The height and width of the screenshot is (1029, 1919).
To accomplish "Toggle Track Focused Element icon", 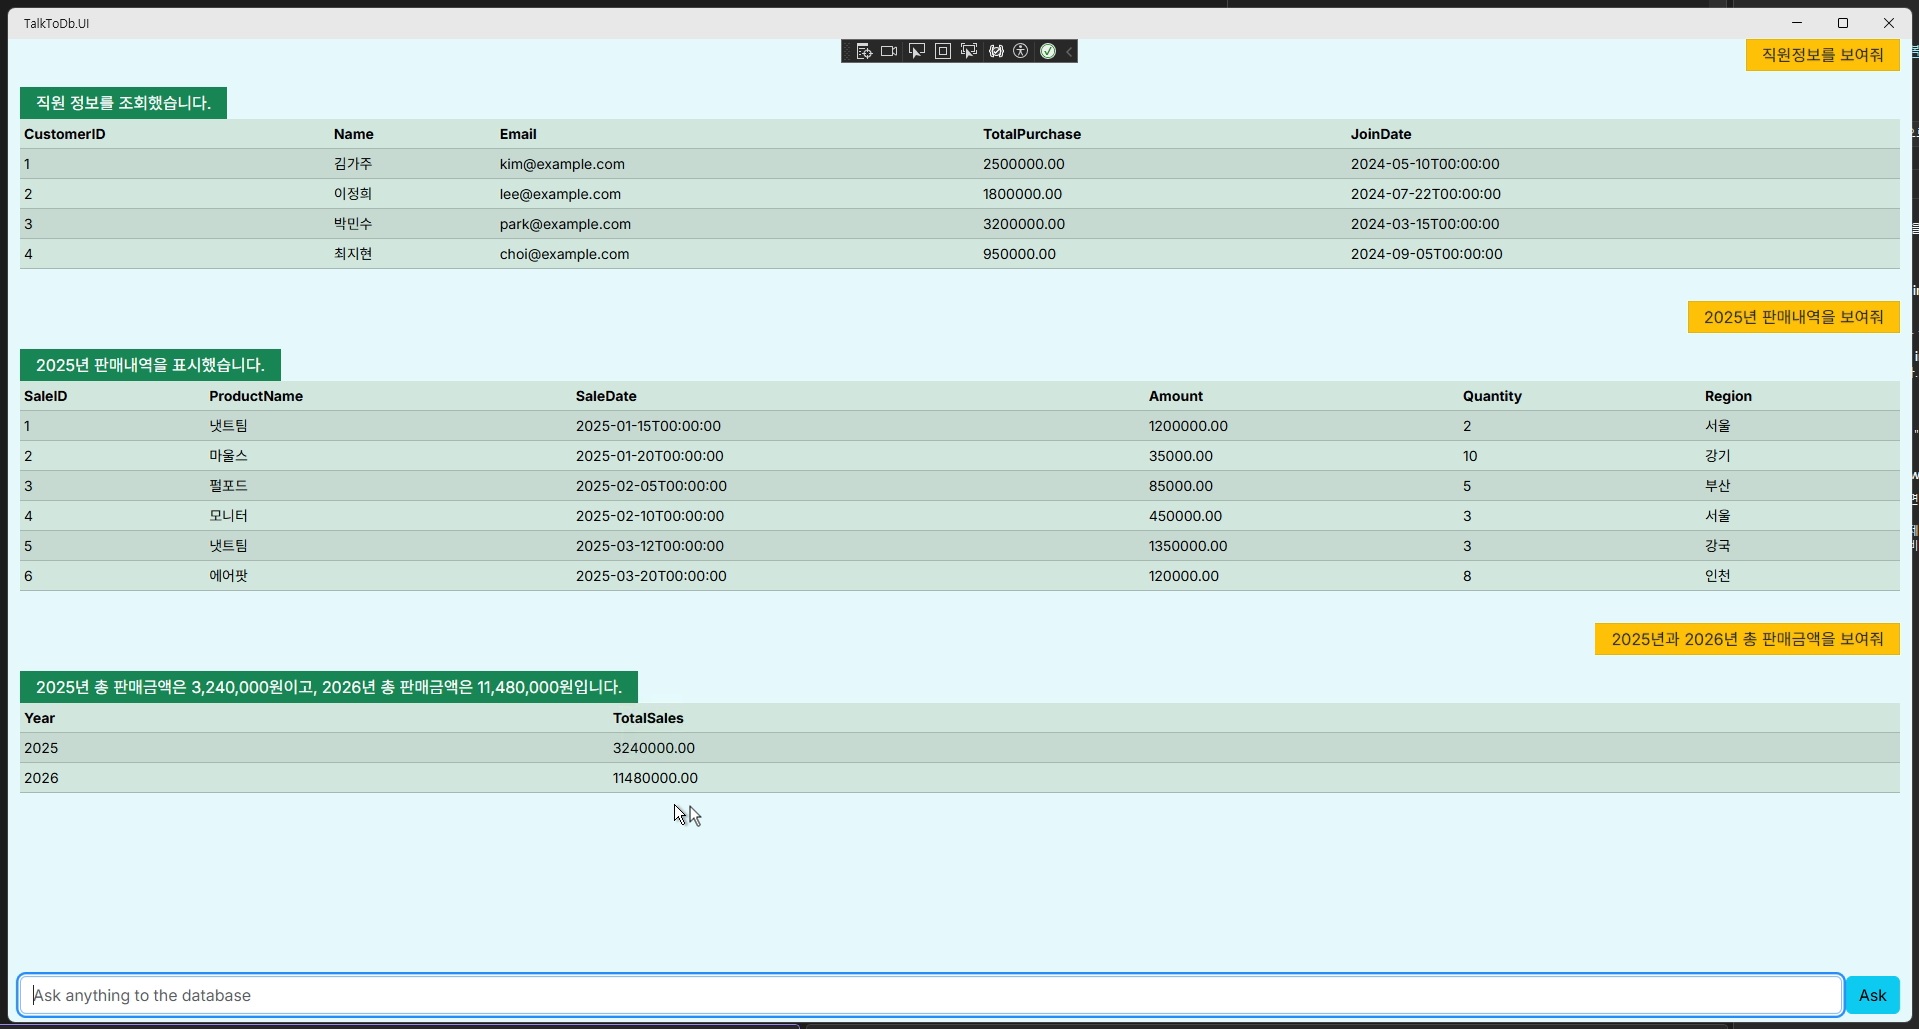I will pos(968,51).
